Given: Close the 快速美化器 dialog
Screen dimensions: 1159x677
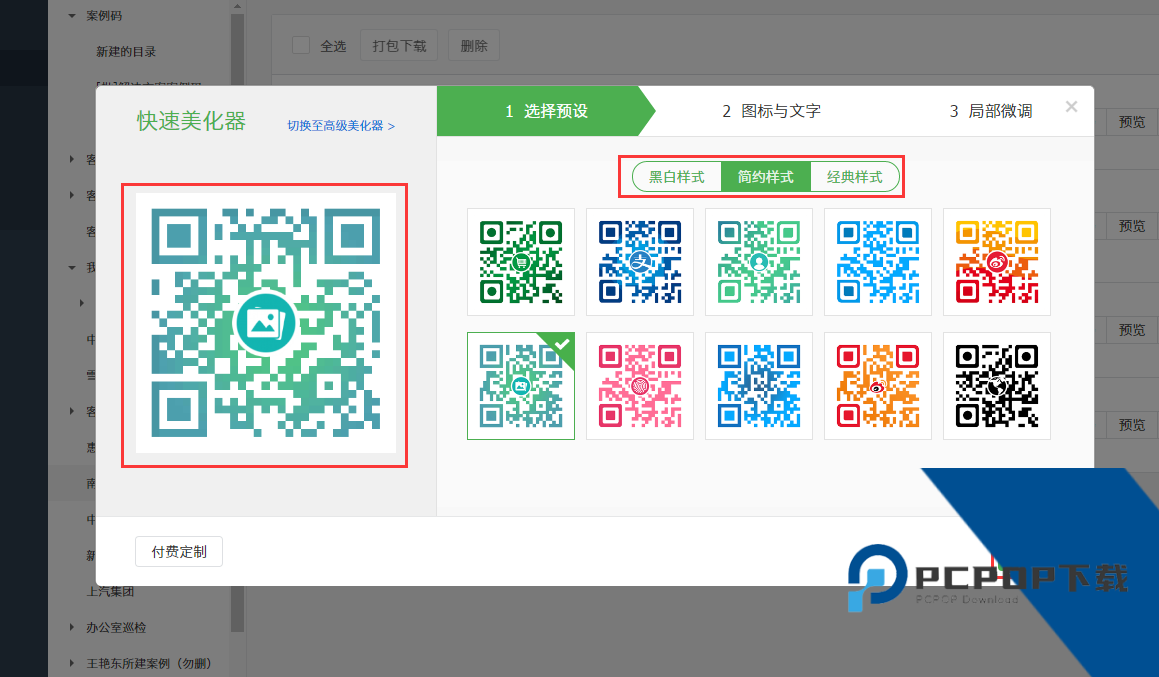Looking at the screenshot, I should [1071, 107].
